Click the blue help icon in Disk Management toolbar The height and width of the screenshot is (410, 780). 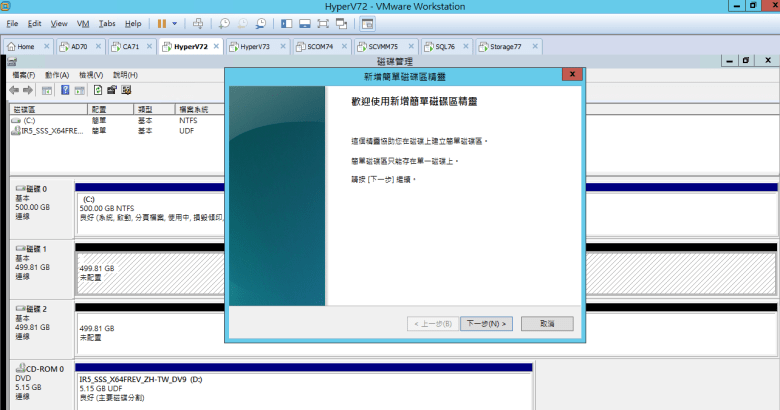coord(64,90)
